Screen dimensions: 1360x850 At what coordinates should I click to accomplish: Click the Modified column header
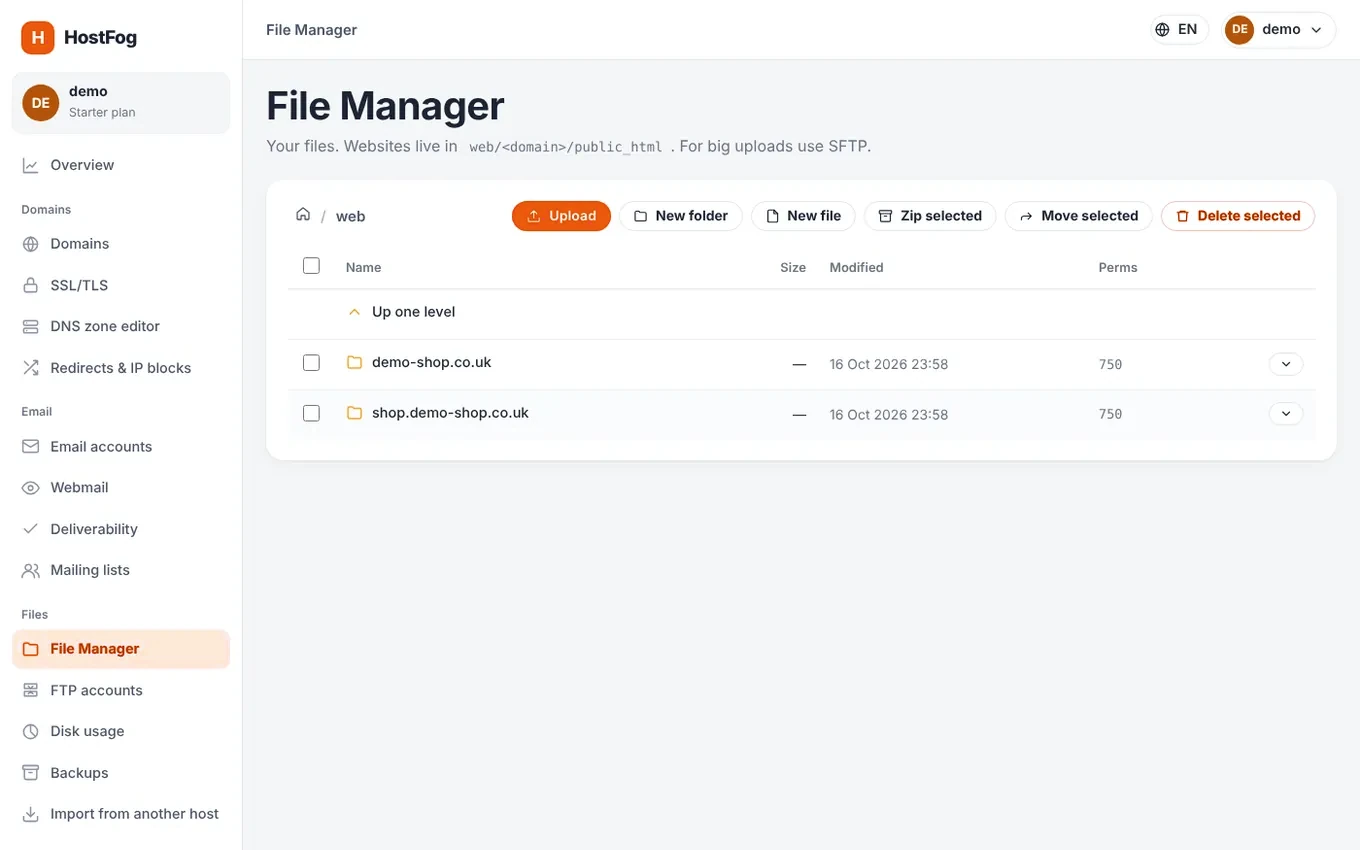856,267
